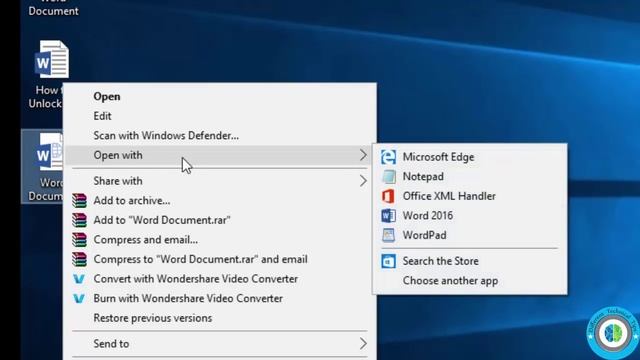The width and height of the screenshot is (640, 360).
Task: Choose Convert with Wondershare Video Converter
Action: 220,279
